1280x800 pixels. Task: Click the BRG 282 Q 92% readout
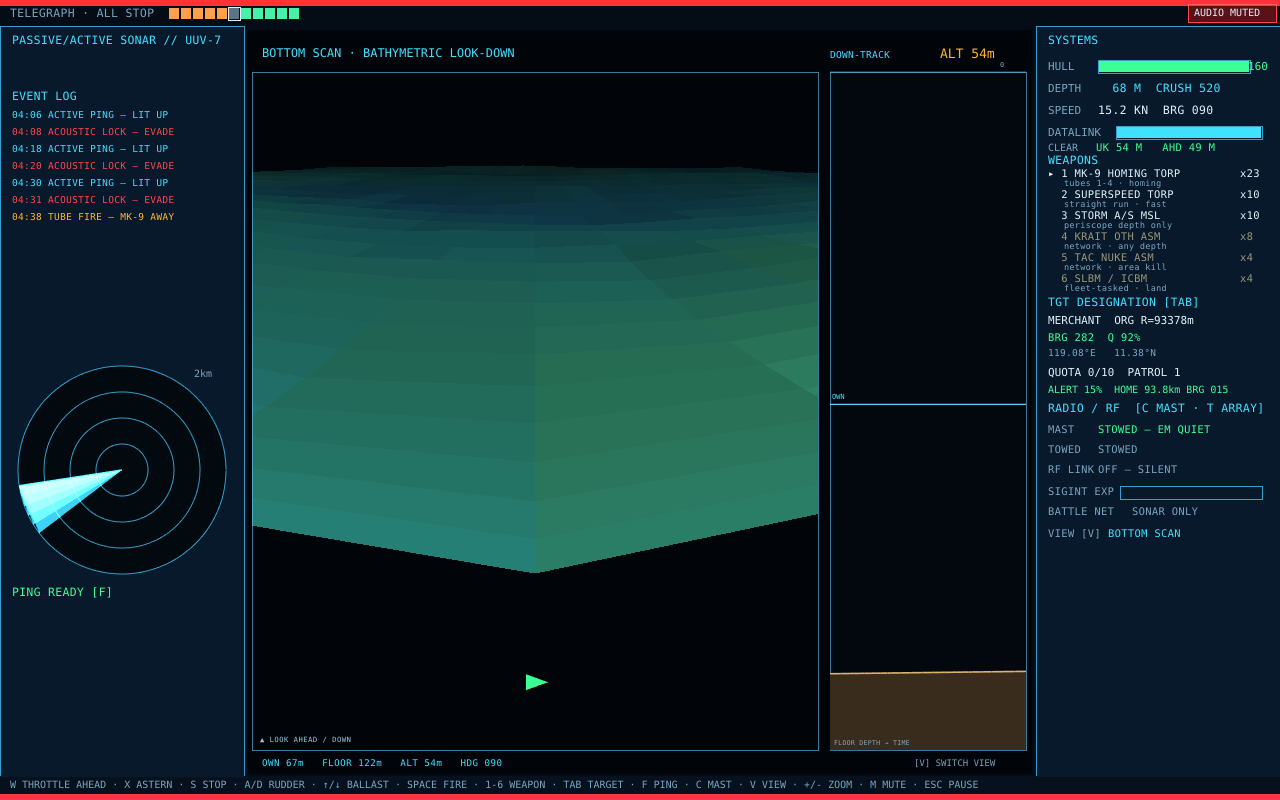1094,338
